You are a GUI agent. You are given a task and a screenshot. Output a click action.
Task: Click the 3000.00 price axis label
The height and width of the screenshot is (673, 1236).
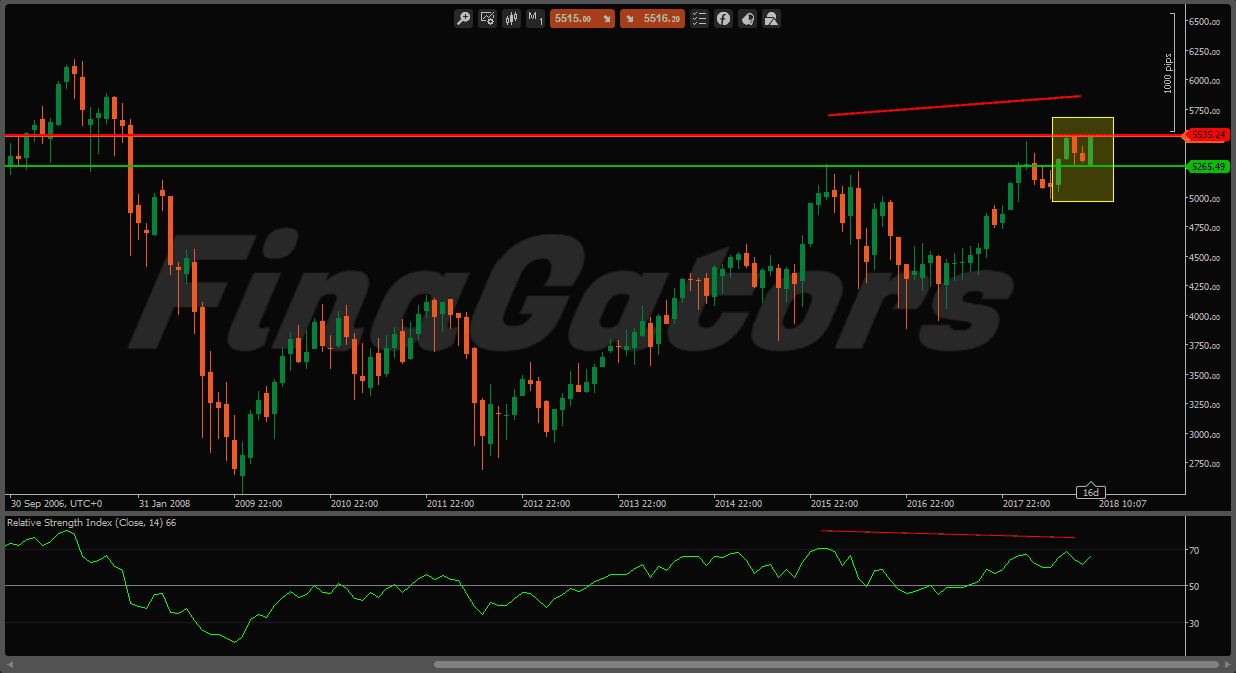(1205, 435)
